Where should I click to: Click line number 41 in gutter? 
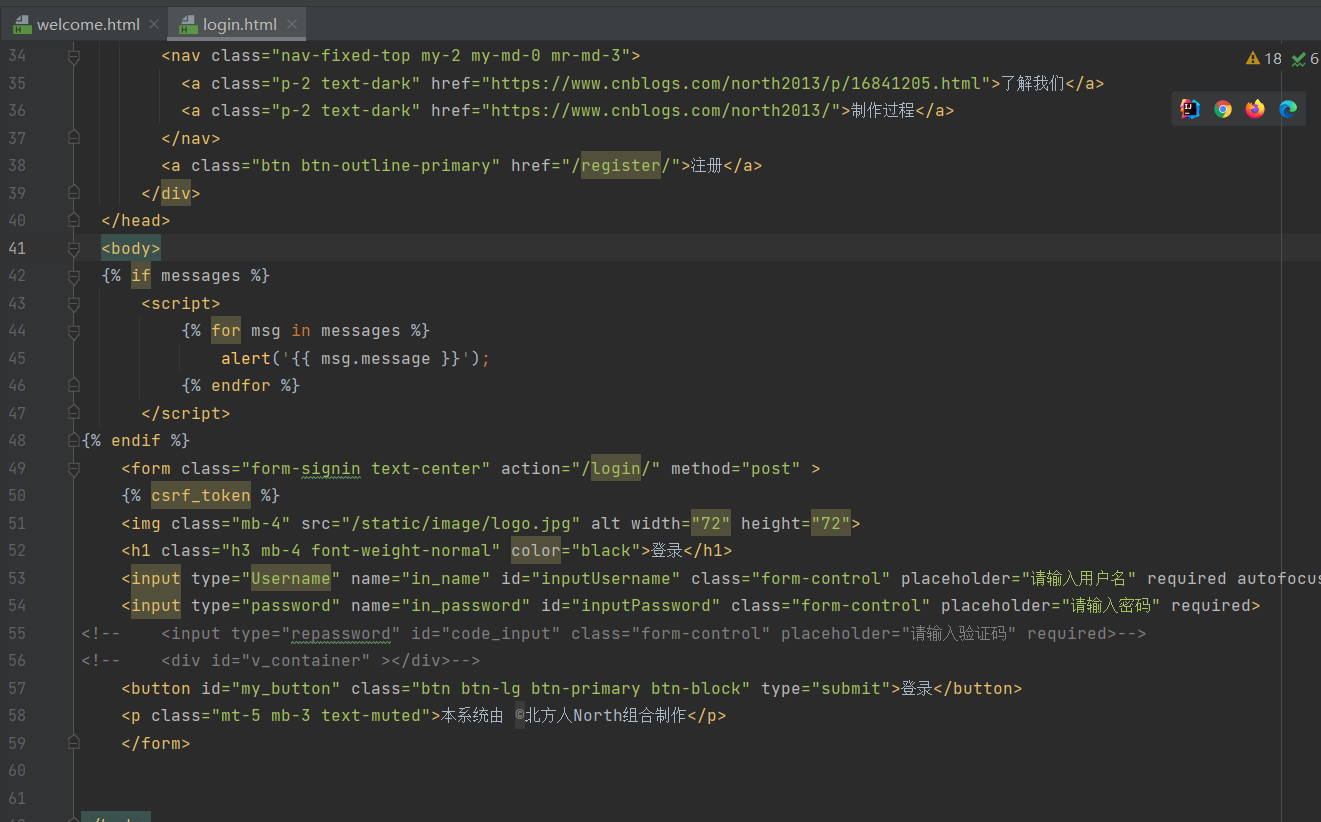point(17,248)
